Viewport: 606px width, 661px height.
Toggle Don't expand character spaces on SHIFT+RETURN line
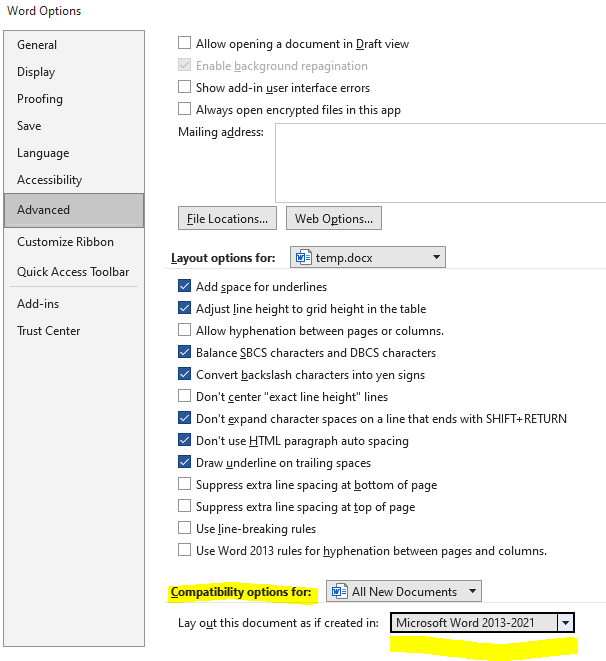coord(184,418)
